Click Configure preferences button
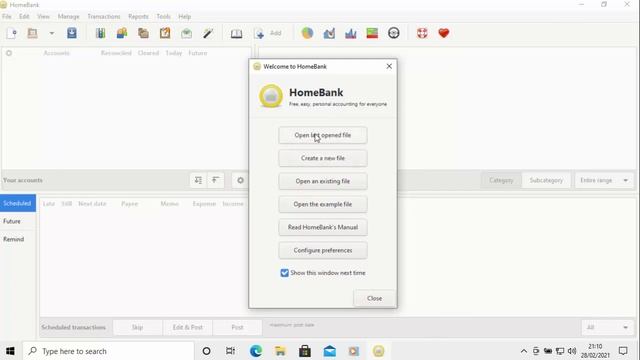 click(x=322, y=250)
